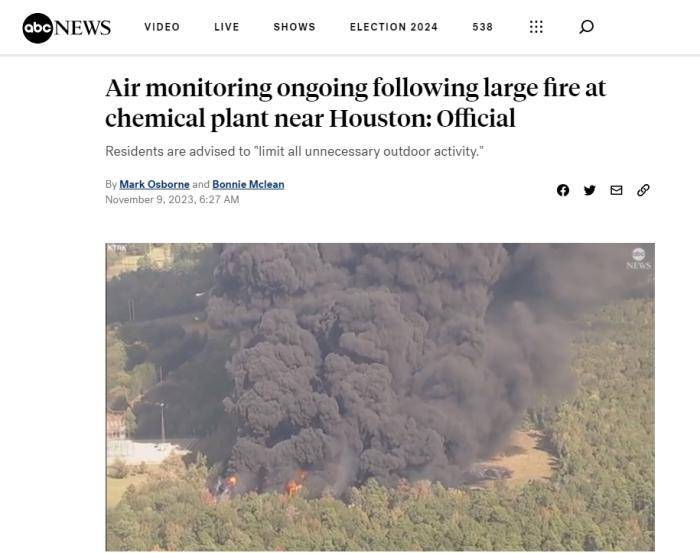Click the article headline text

pyautogui.click(x=355, y=103)
